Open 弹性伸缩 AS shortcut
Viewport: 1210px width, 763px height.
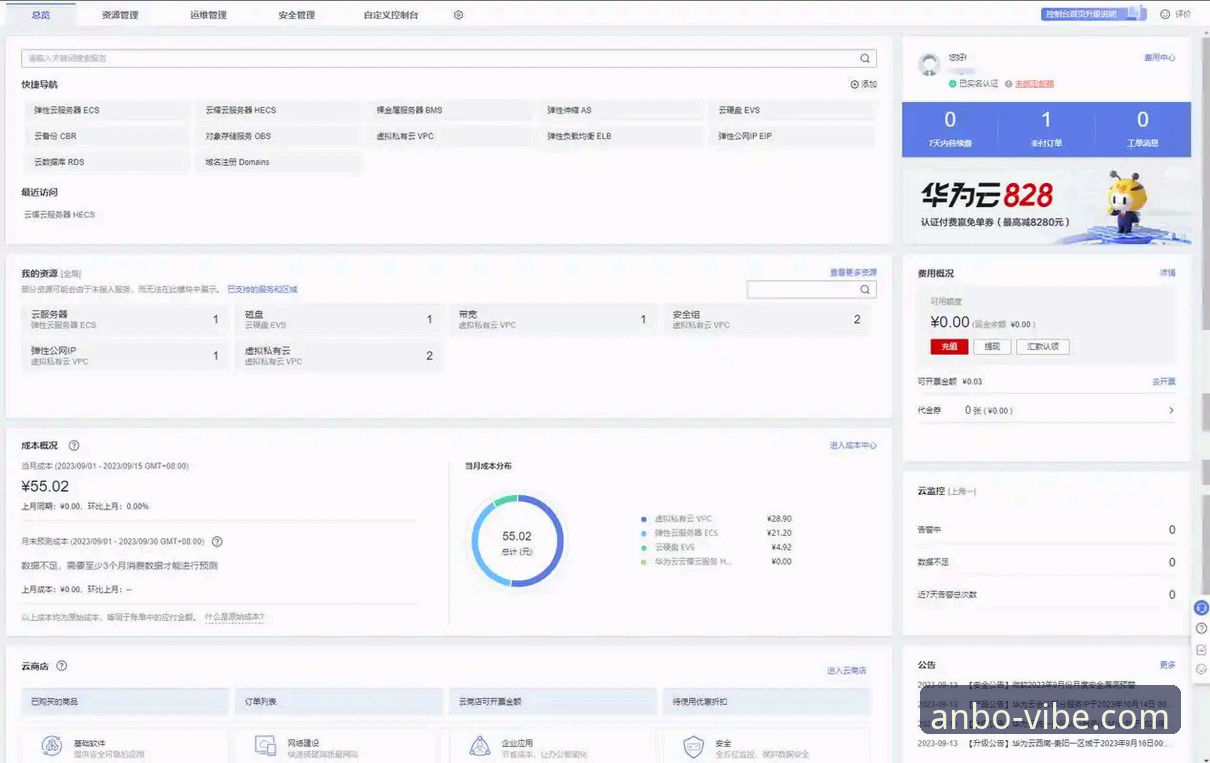pyautogui.click(x=619, y=110)
